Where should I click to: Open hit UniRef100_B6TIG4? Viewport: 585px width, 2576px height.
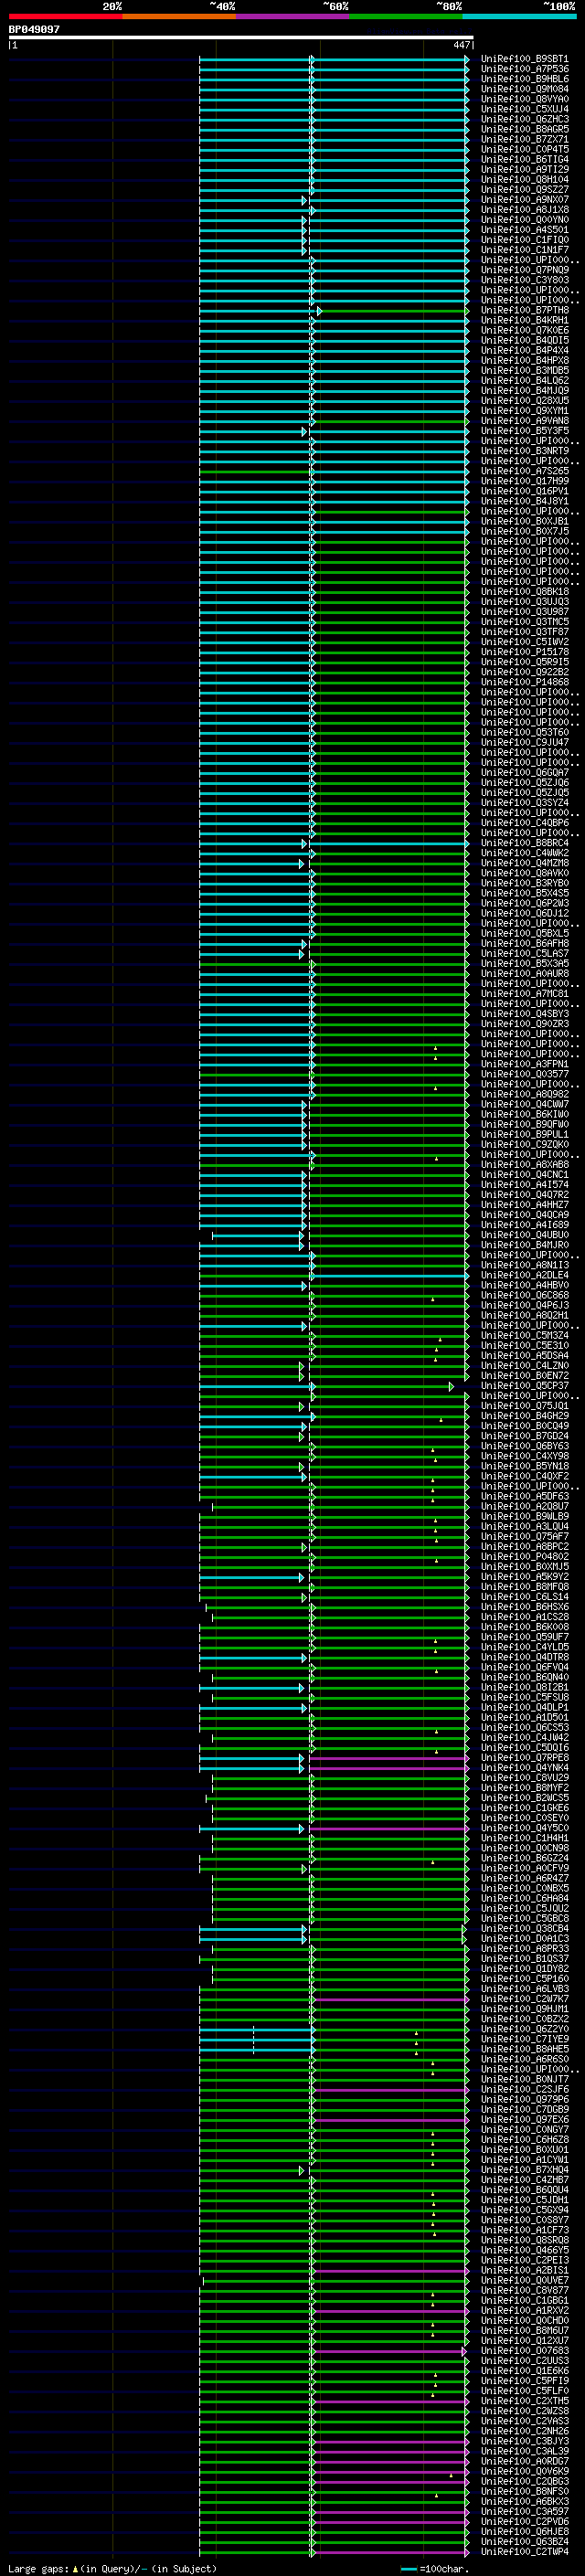coord(525,159)
